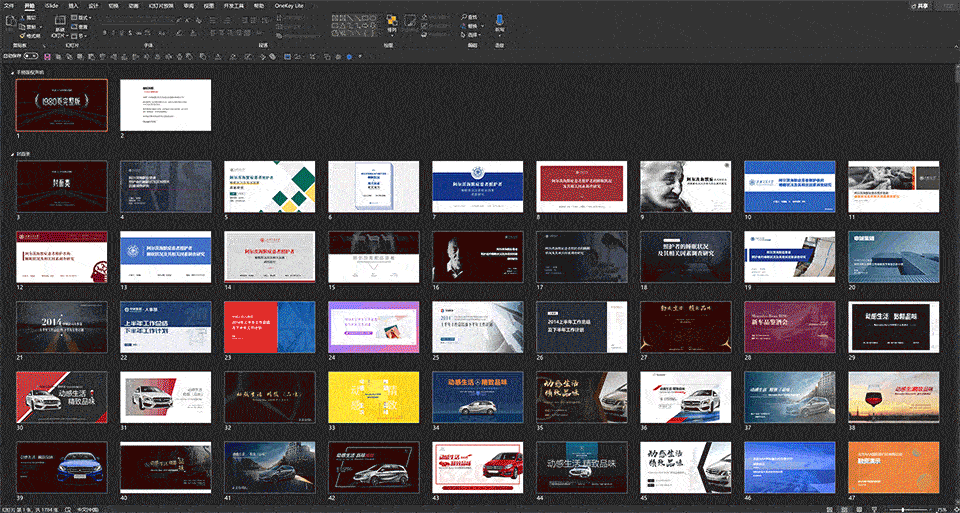Select the yellow slide thumbnail numbered 33

pyautogui.click(x=373, y=397)
